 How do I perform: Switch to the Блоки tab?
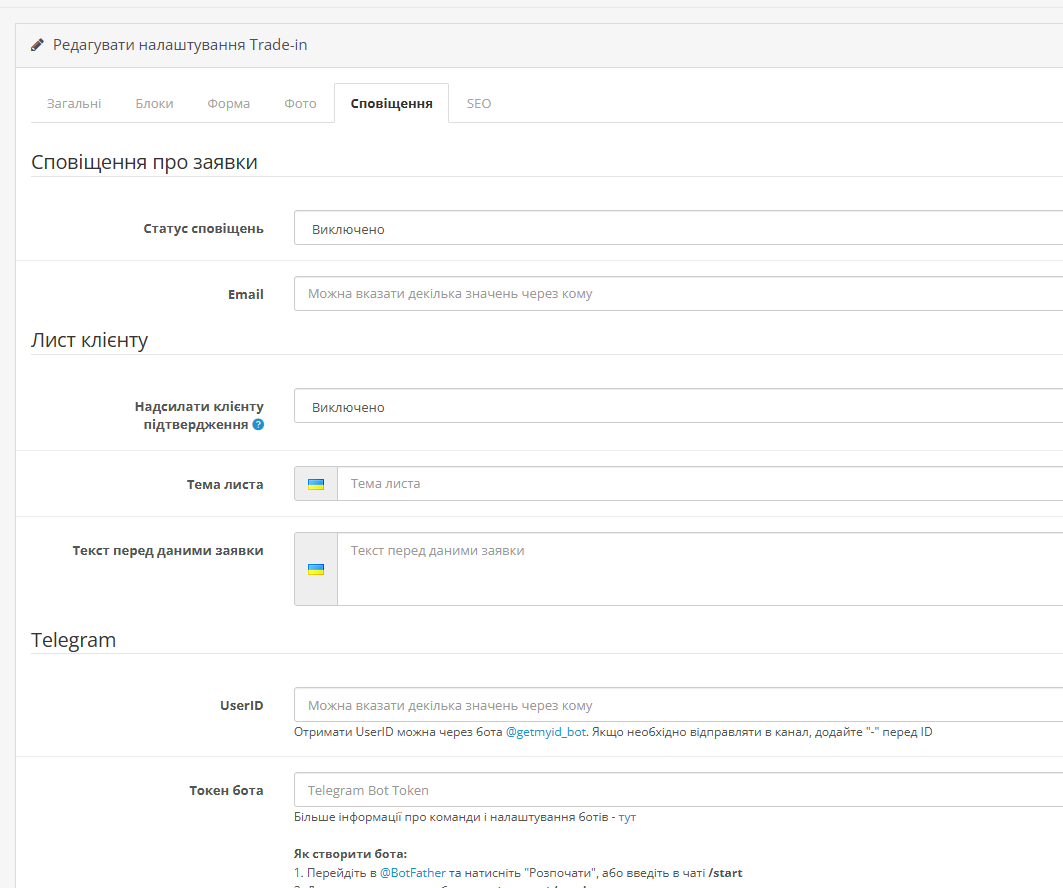(x=155, y=104)
